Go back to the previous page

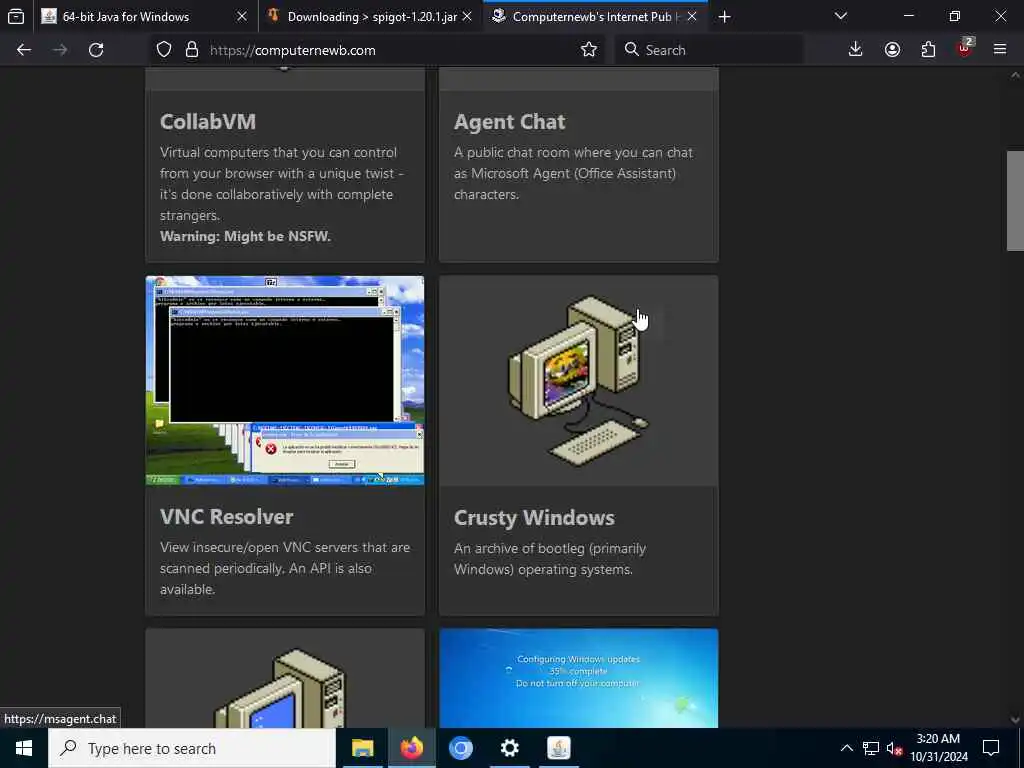point(24,50)
